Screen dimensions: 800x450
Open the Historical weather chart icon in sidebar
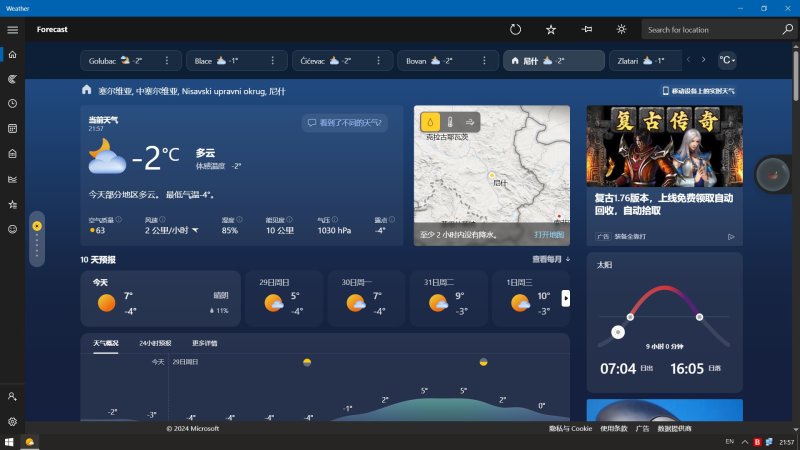tap(13, 179)
